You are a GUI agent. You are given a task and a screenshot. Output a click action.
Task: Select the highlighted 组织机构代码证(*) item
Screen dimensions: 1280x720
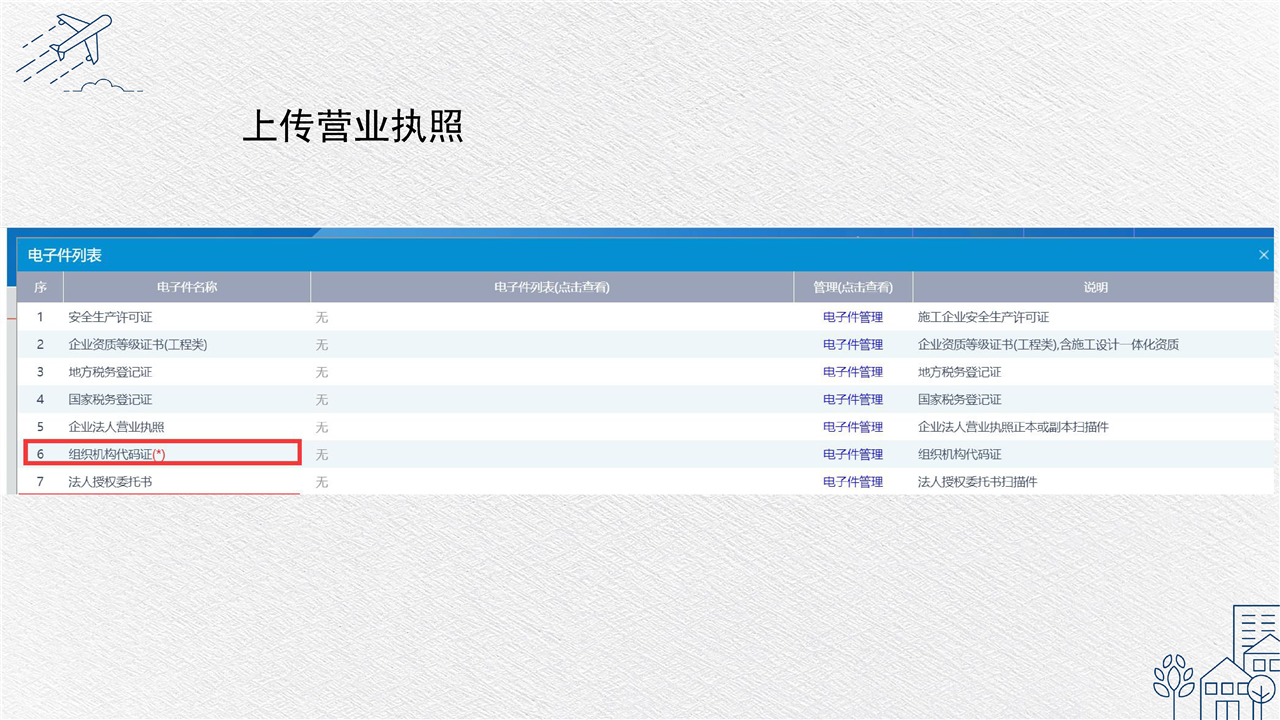117,454
